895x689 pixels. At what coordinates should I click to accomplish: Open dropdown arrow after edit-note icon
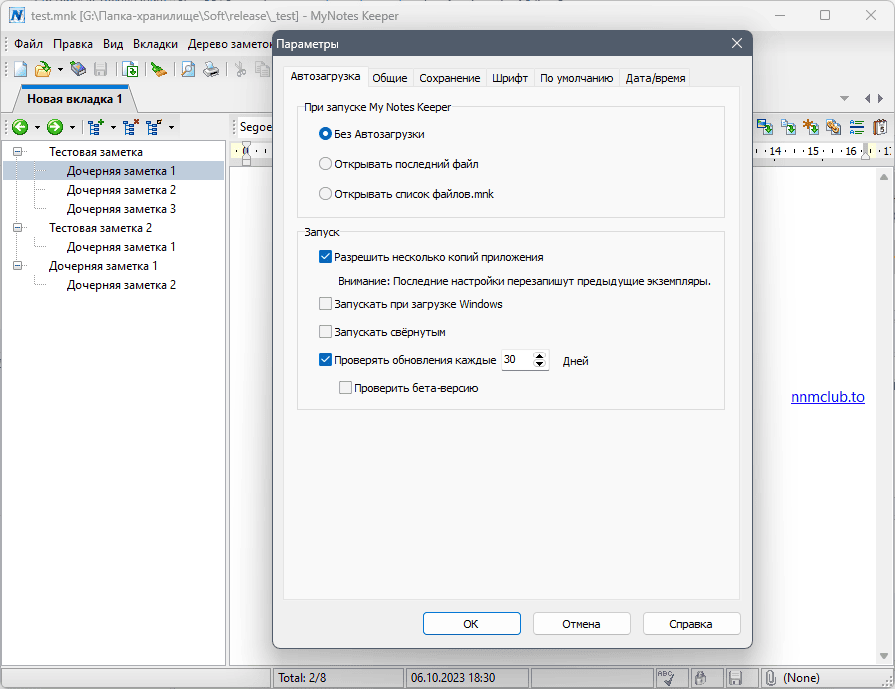(171, 127)
